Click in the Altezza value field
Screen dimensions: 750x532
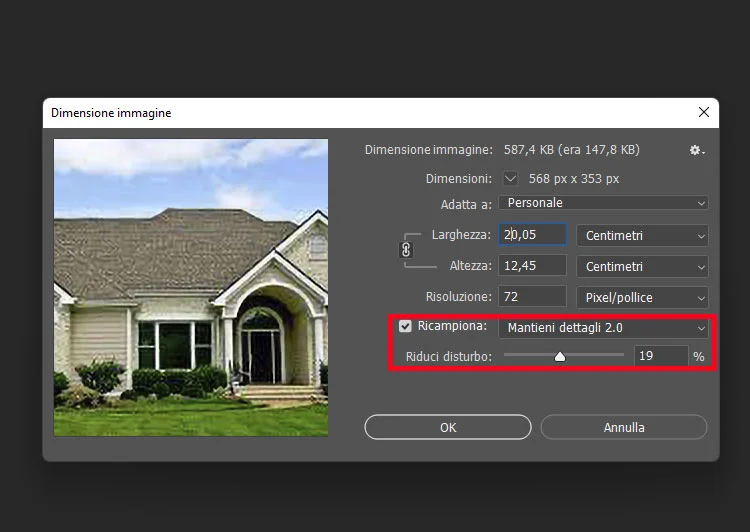pyautogui.click(x=532, y=266)
